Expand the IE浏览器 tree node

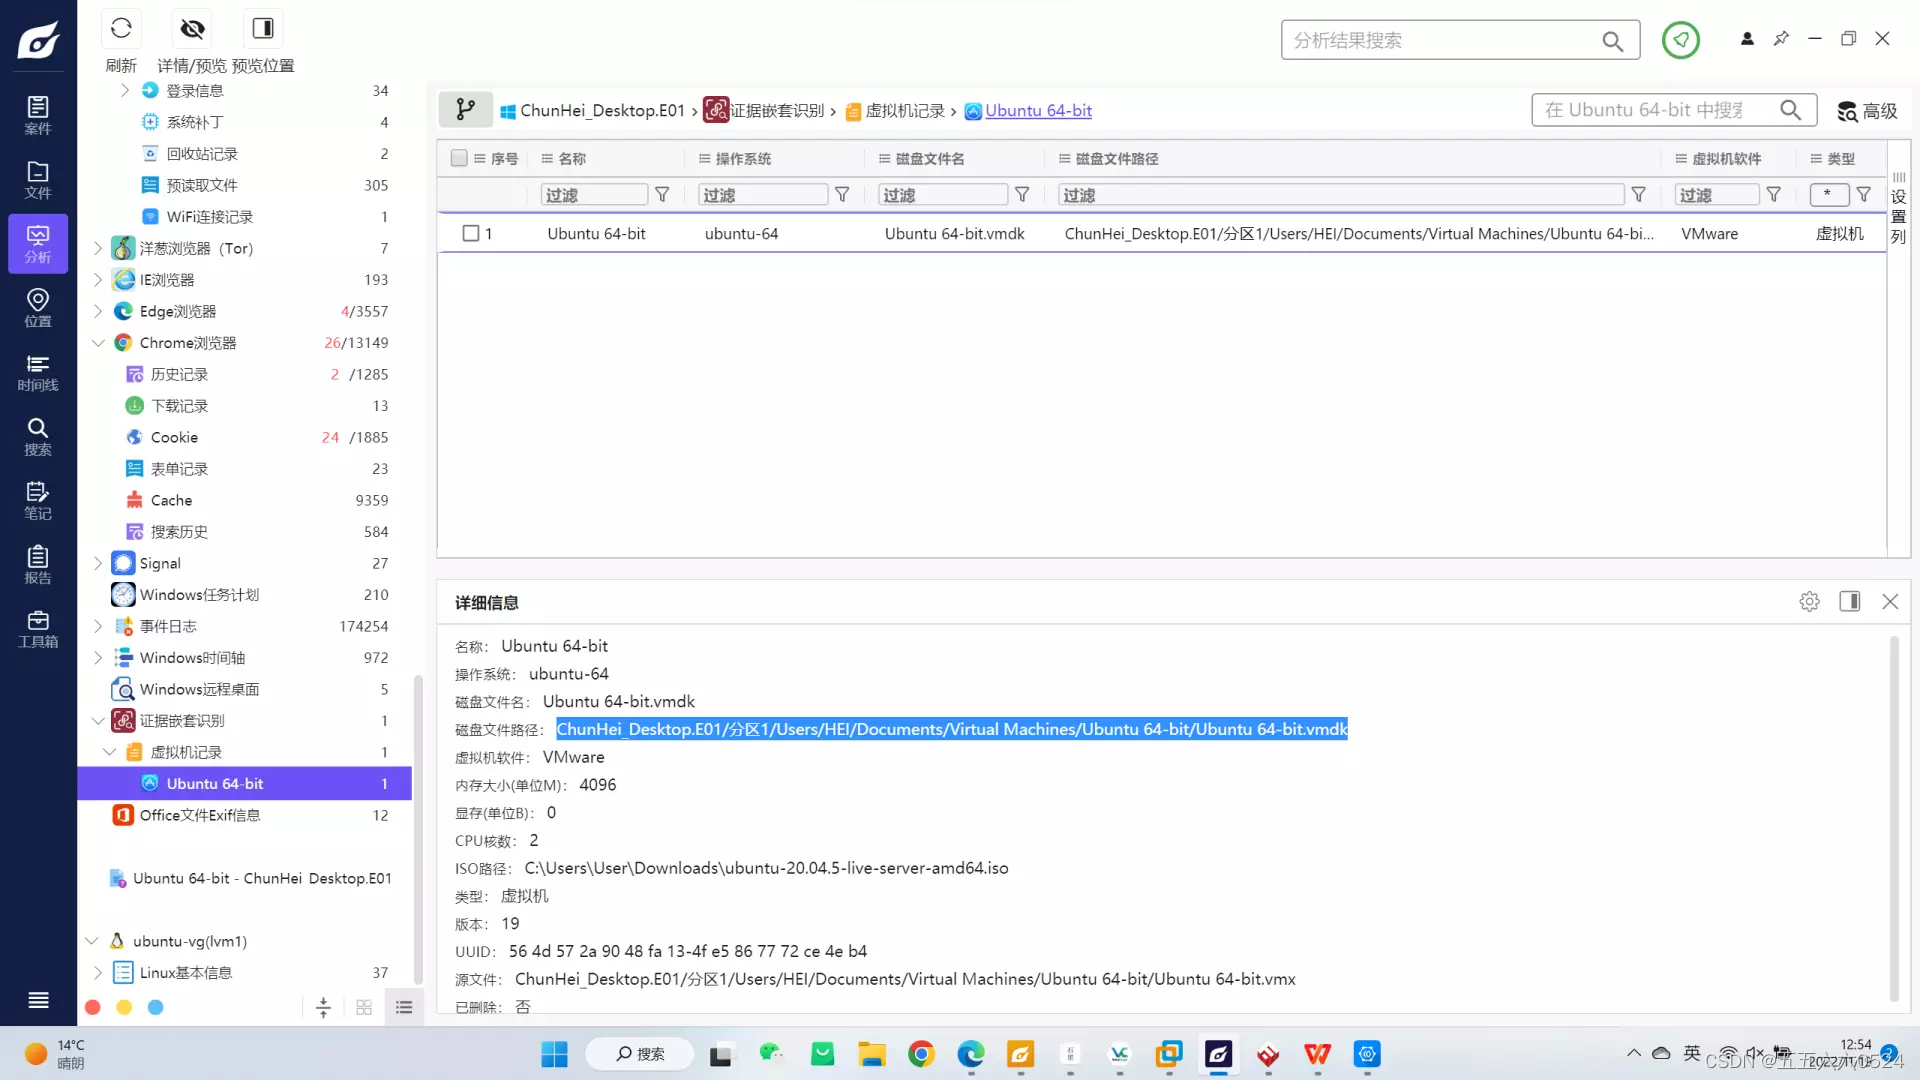tap(98, 280)
